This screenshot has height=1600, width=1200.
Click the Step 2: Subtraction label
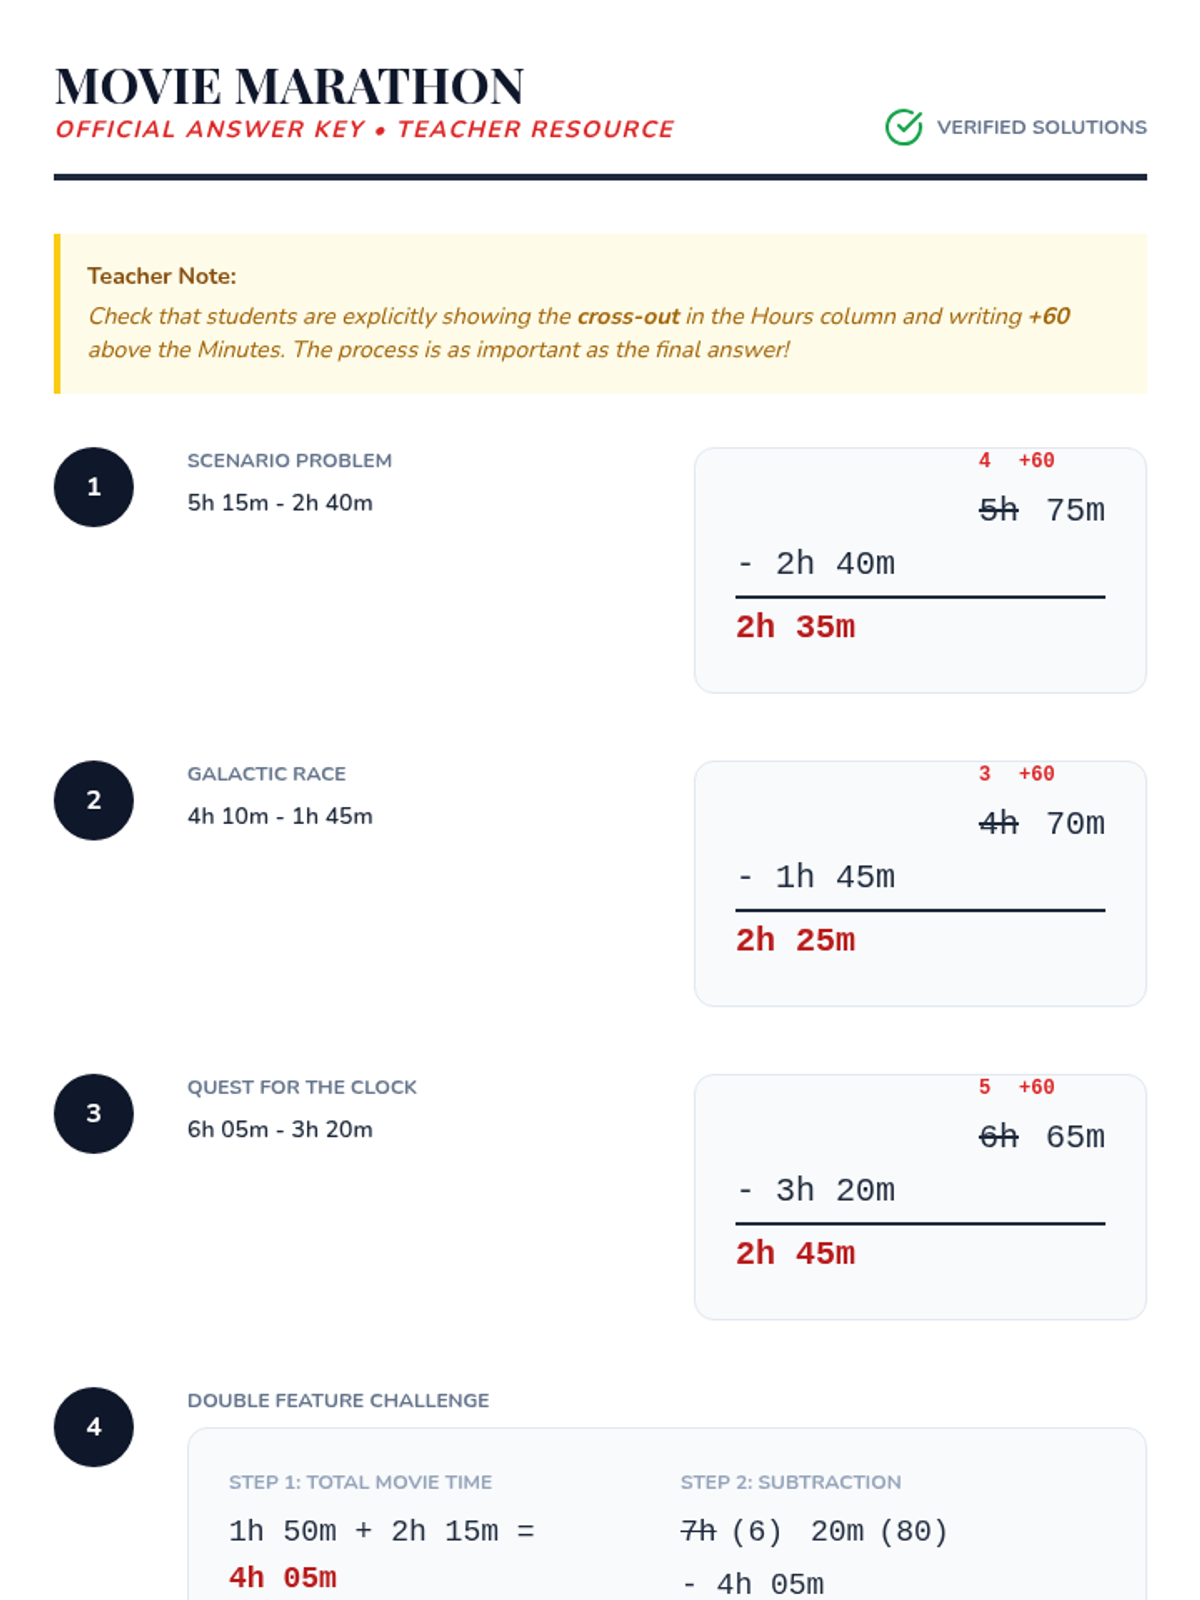tap(791, 1482)
